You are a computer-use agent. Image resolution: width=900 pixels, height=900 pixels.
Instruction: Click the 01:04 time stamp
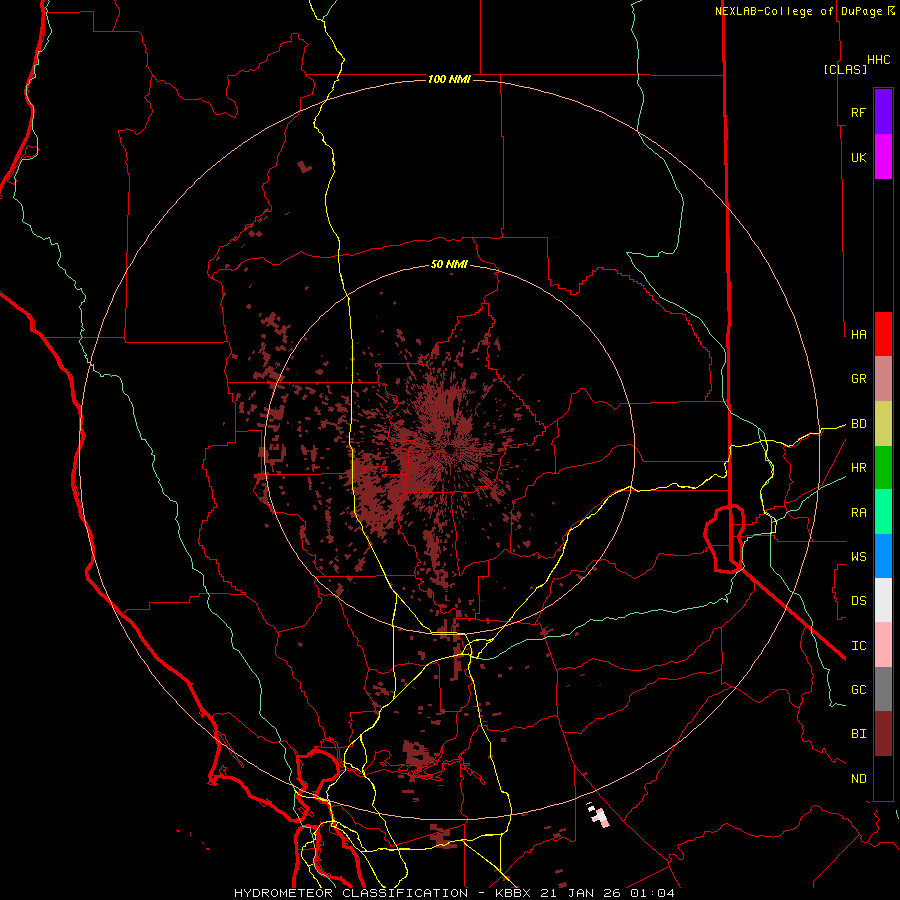tap(652, 893)
